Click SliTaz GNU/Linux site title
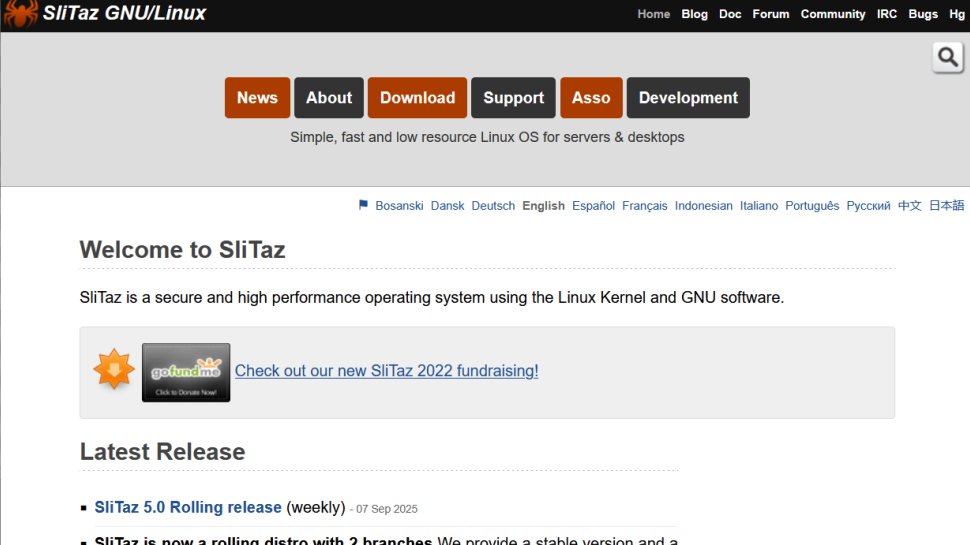Screen dimensions: 970x545 tap(124, 13)
